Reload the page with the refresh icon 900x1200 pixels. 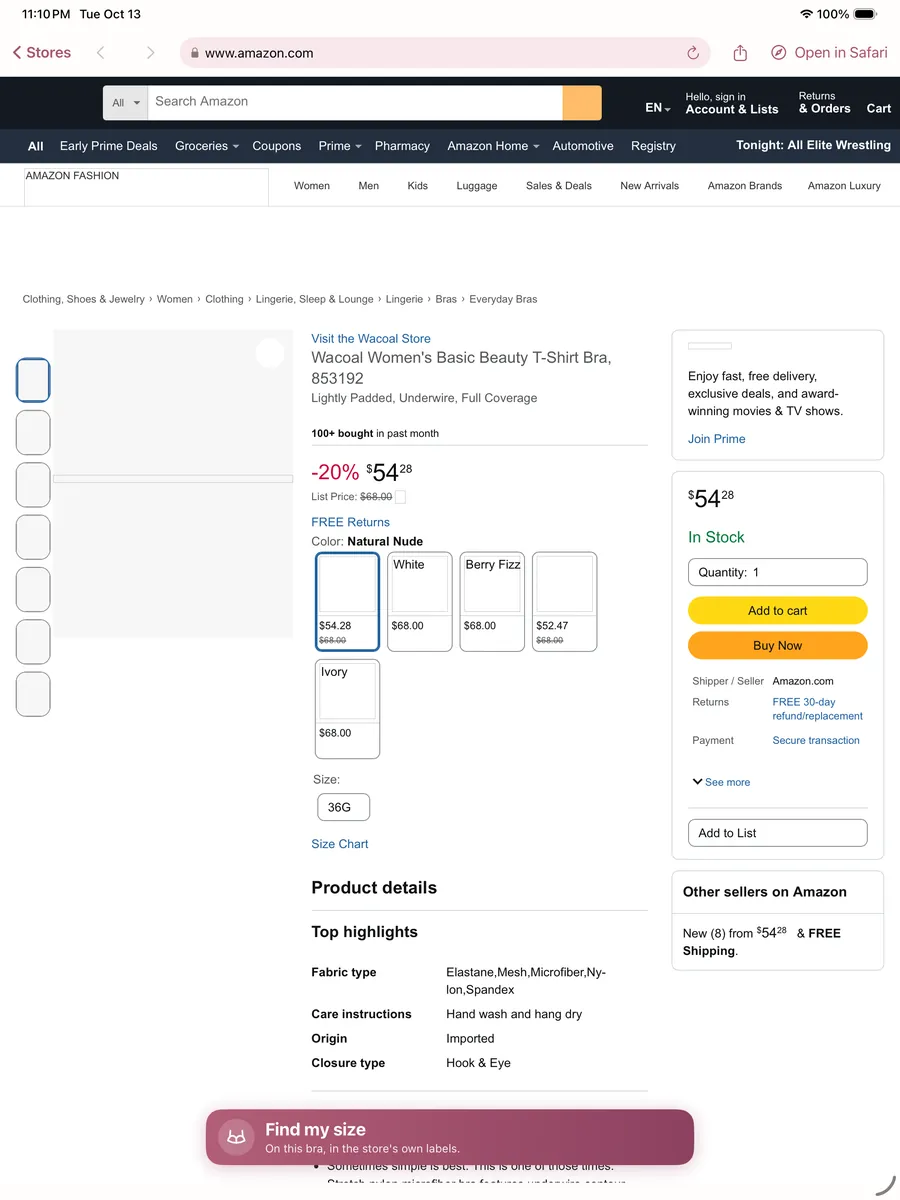[693, 53]
